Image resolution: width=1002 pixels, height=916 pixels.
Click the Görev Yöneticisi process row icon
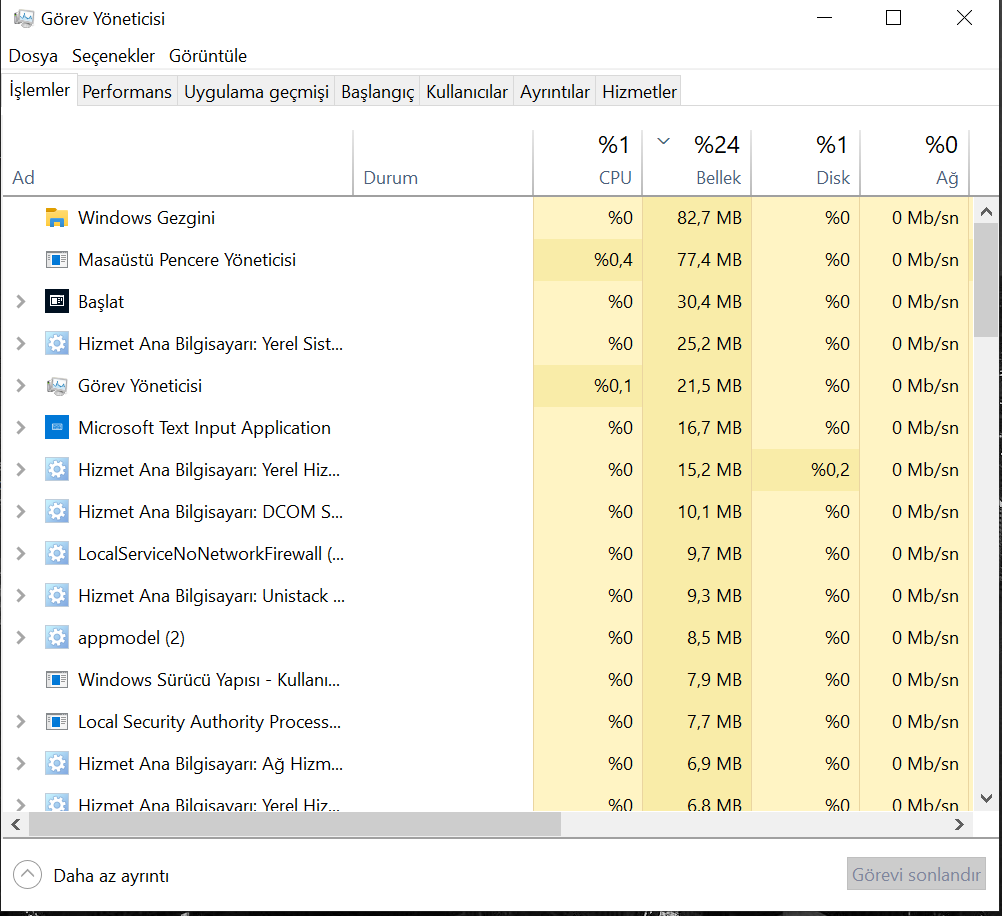point(57,386)
